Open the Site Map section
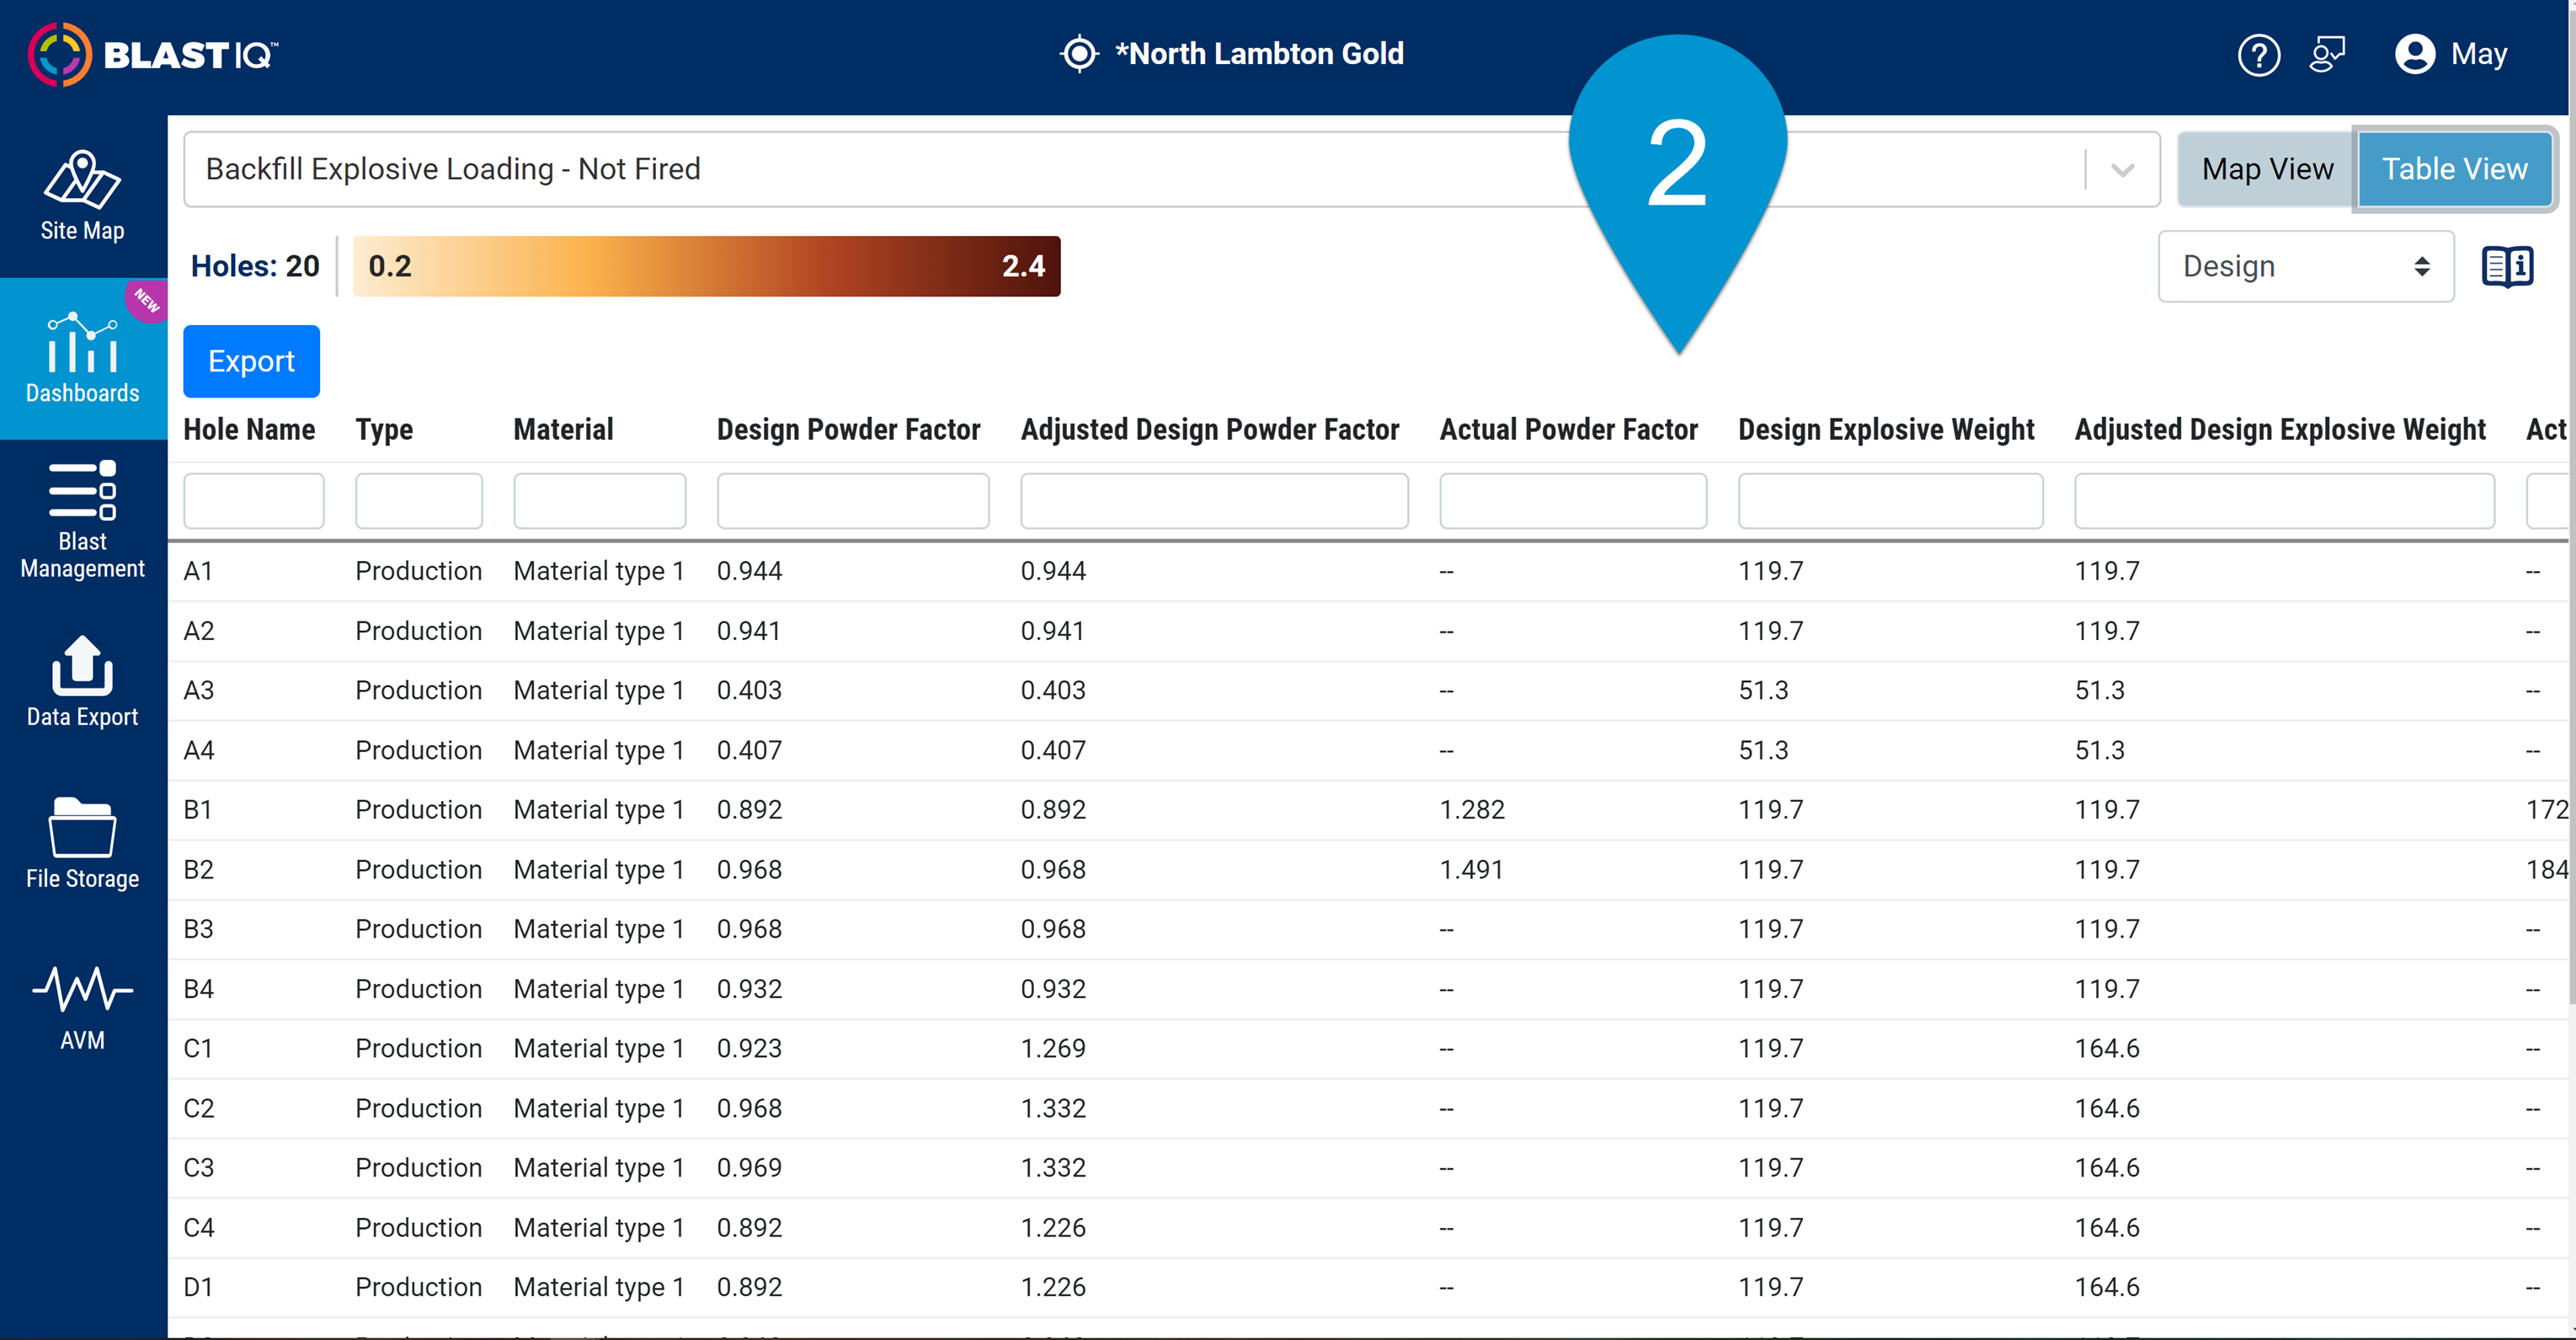This screenshot has height=1340, width=2576. coord(82,196)
